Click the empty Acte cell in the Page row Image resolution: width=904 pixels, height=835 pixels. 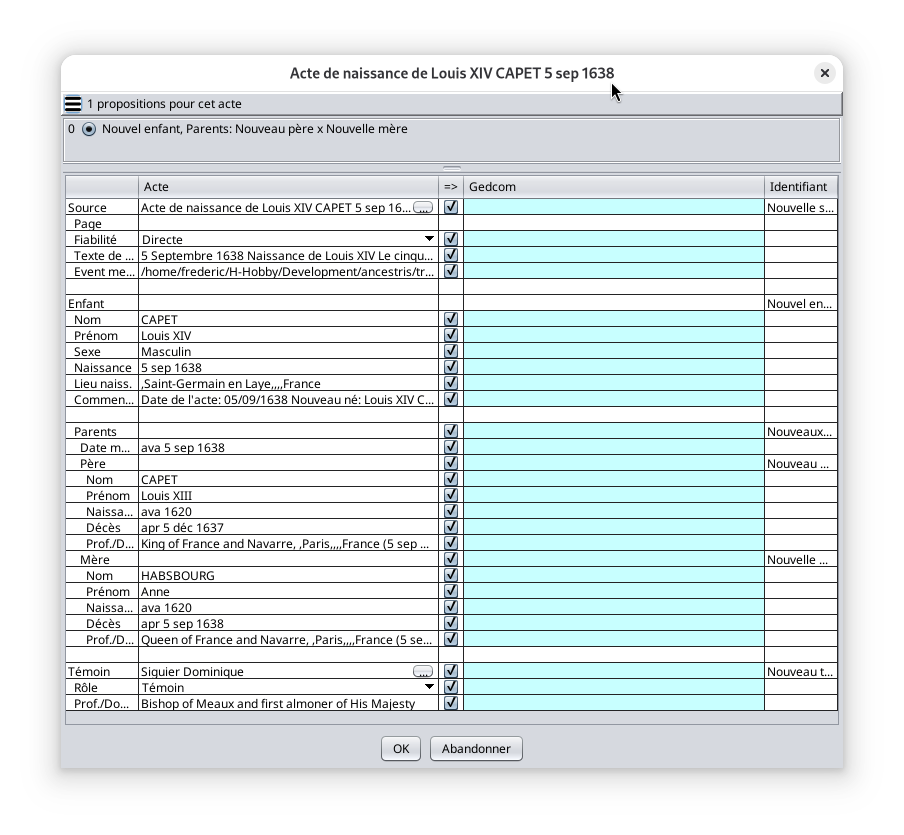click(x=288, y=224)
